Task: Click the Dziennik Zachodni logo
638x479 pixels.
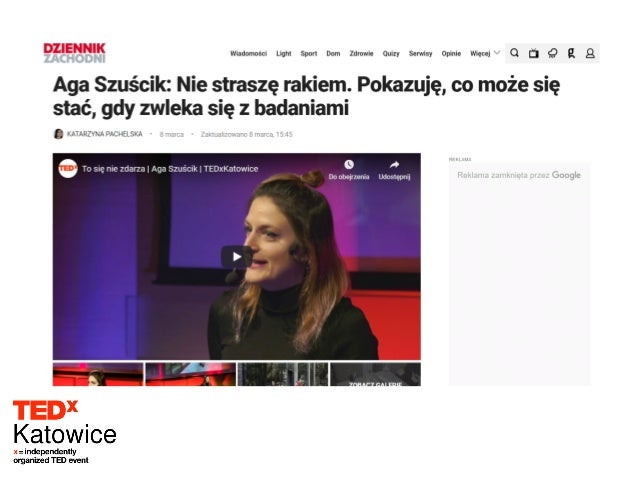Action: point(74,53)
